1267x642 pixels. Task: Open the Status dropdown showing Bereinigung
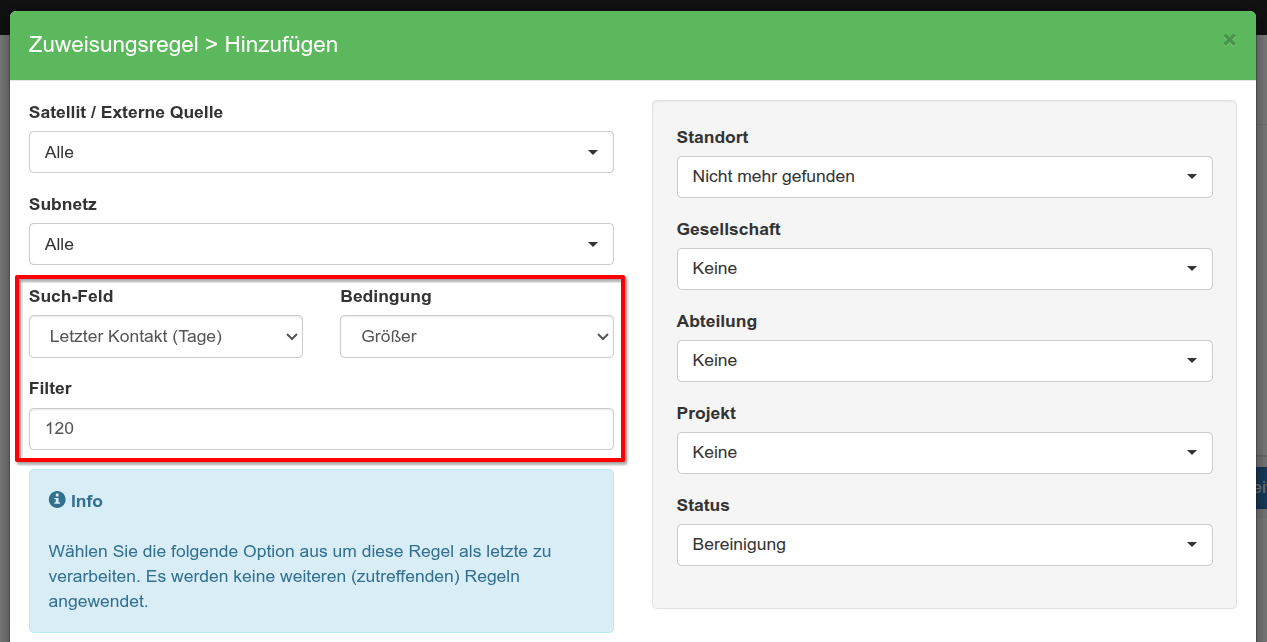click(x=945, y=544)
